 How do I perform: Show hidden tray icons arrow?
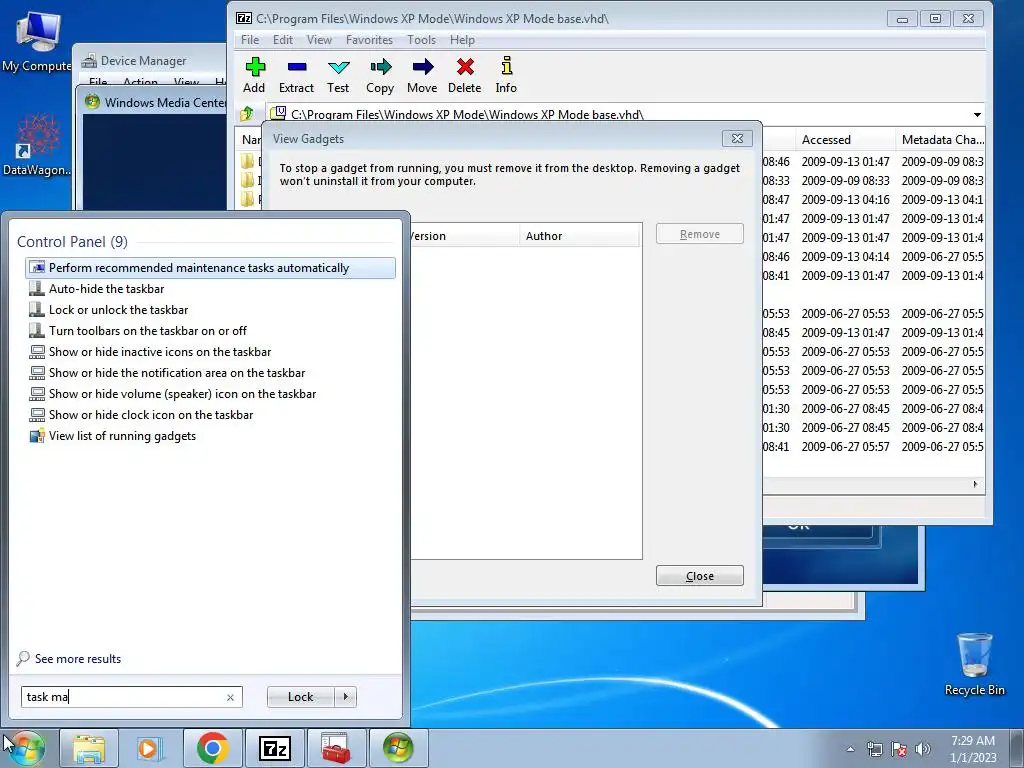850,749
